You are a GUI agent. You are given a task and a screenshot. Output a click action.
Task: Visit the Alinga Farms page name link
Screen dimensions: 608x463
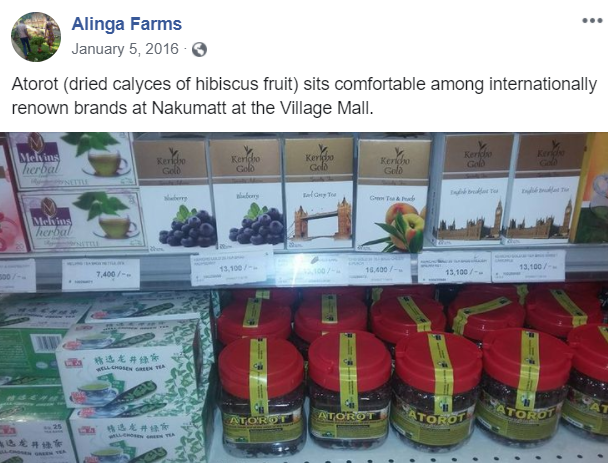click(126, 24)
